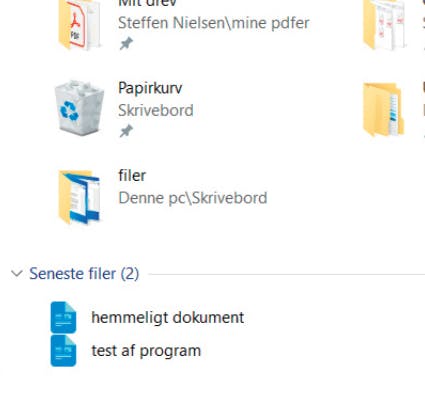Screen dimensions: 425x398
Task: Select the PDF folder icon for mine pdfer
Action: pos(79,25)
